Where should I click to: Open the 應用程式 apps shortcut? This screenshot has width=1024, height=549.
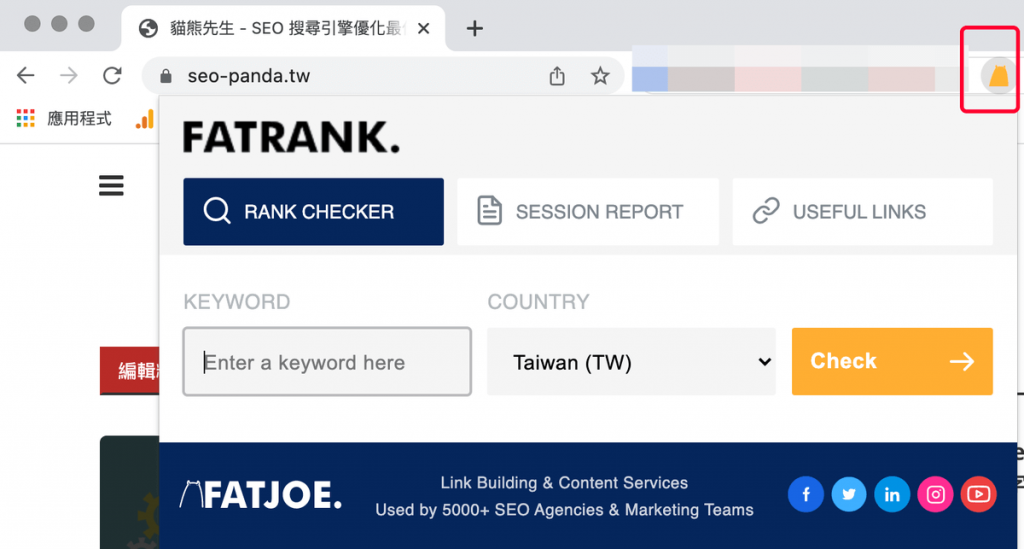64,118
